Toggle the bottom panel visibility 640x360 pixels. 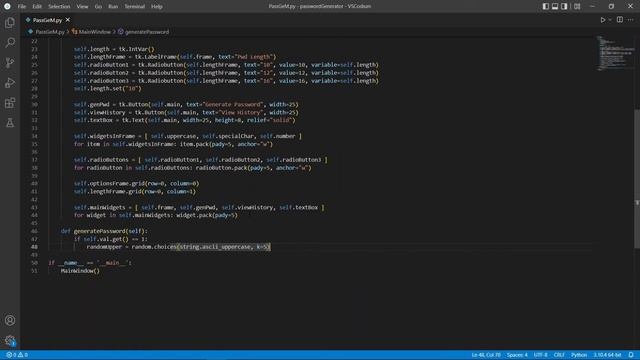point(555,6)
